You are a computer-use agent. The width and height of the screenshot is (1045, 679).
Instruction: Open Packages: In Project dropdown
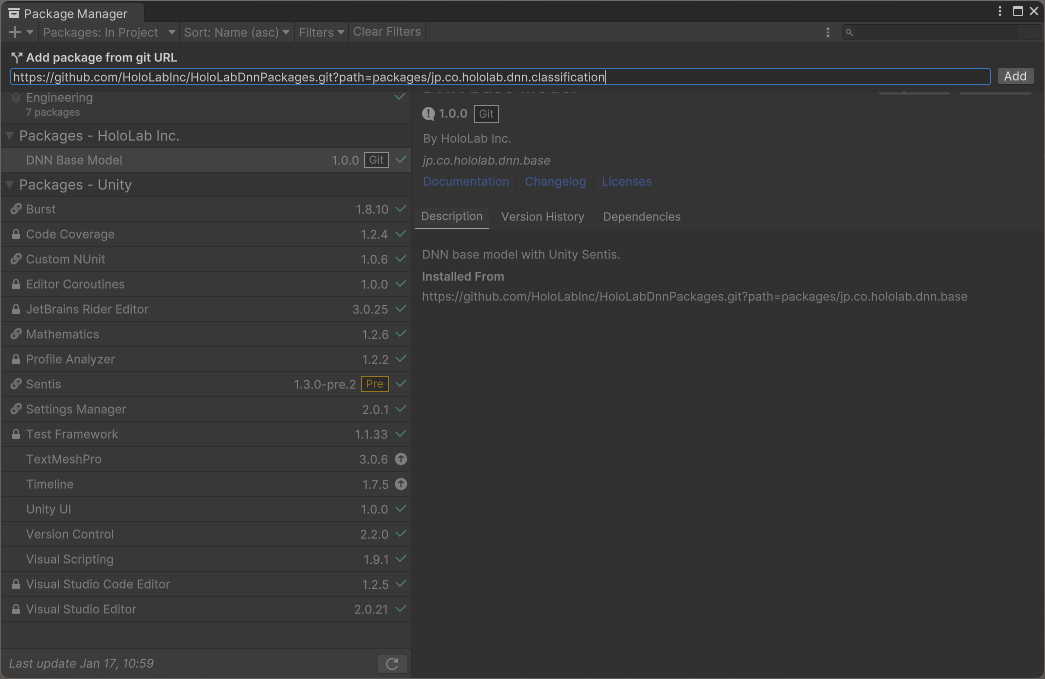pos(109,32)
